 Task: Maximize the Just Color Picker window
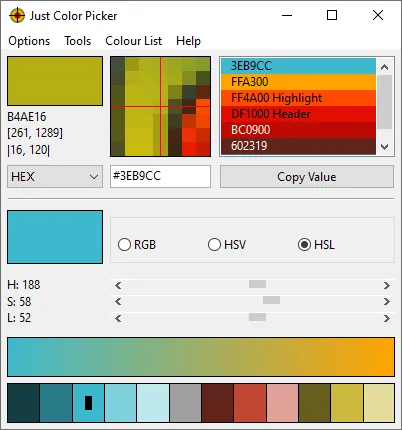[332, 15]
